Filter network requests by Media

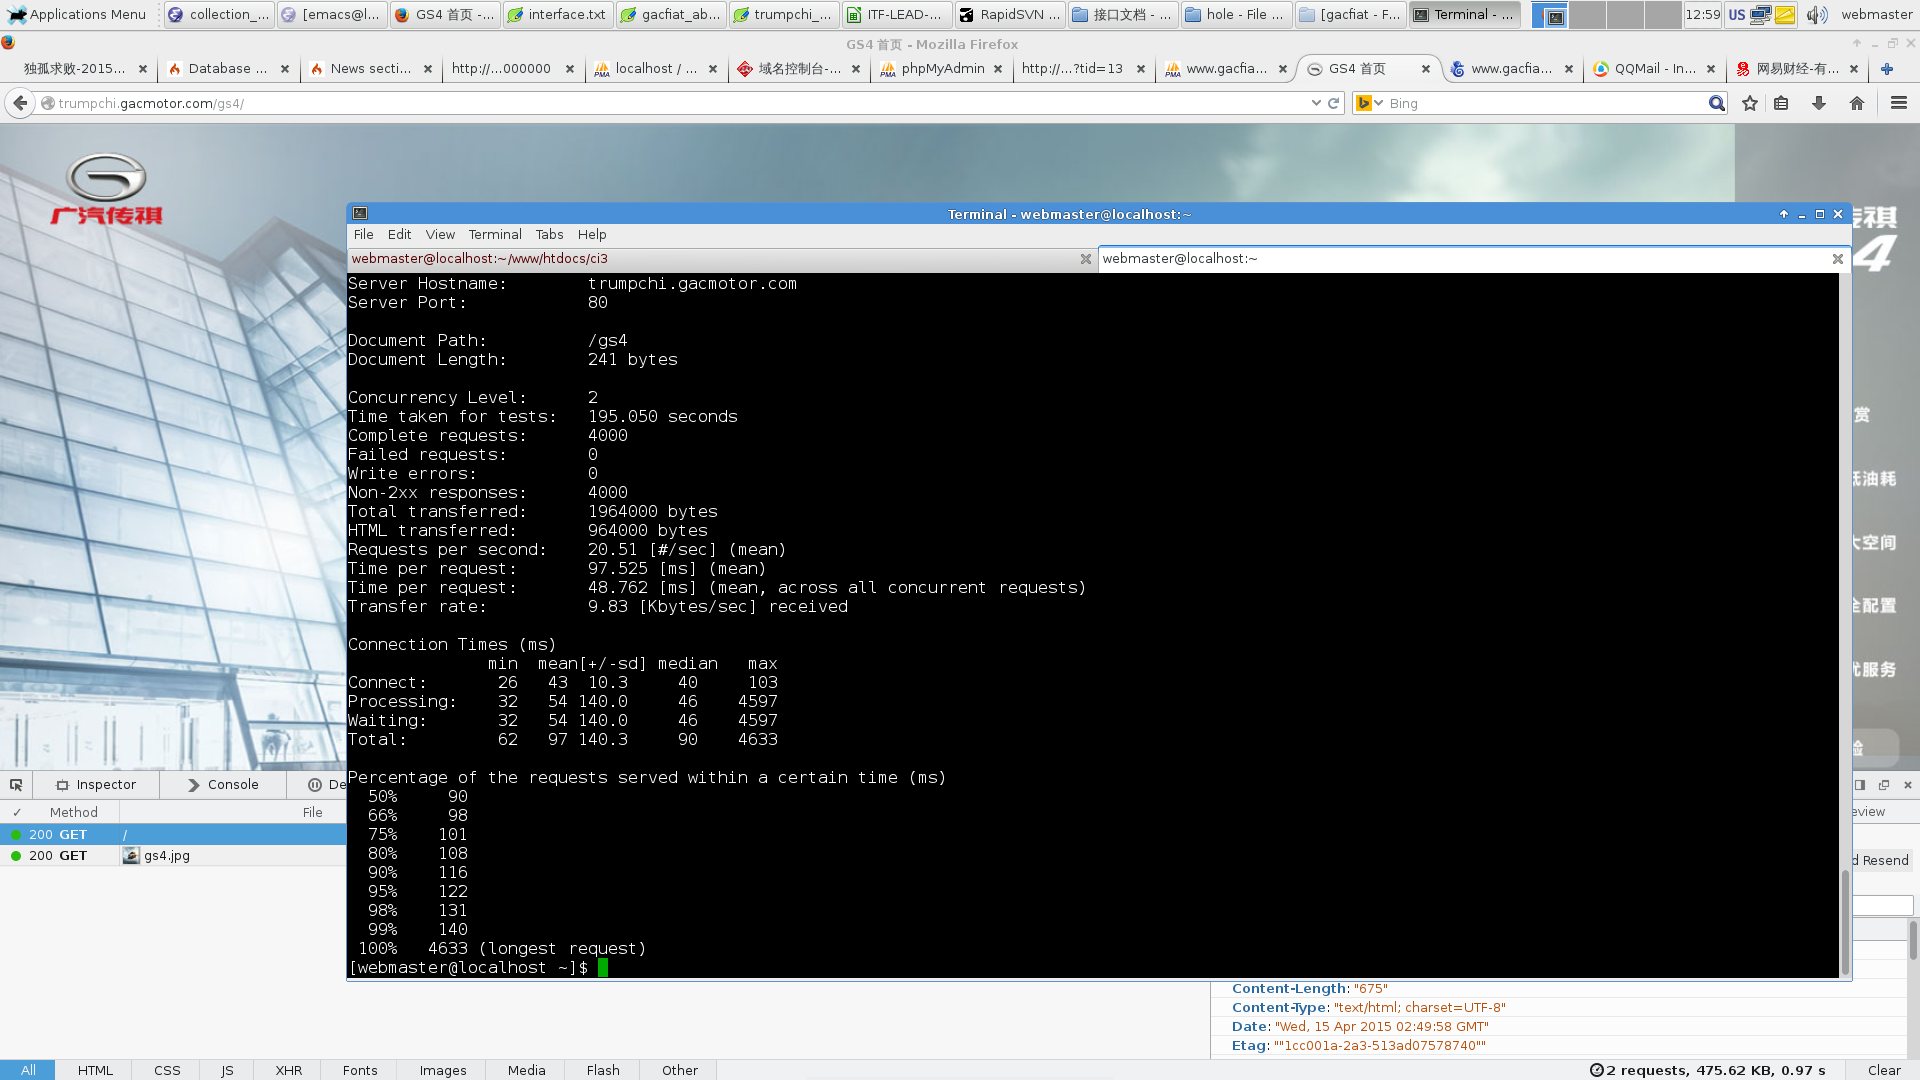click(x=526, y=1070)
